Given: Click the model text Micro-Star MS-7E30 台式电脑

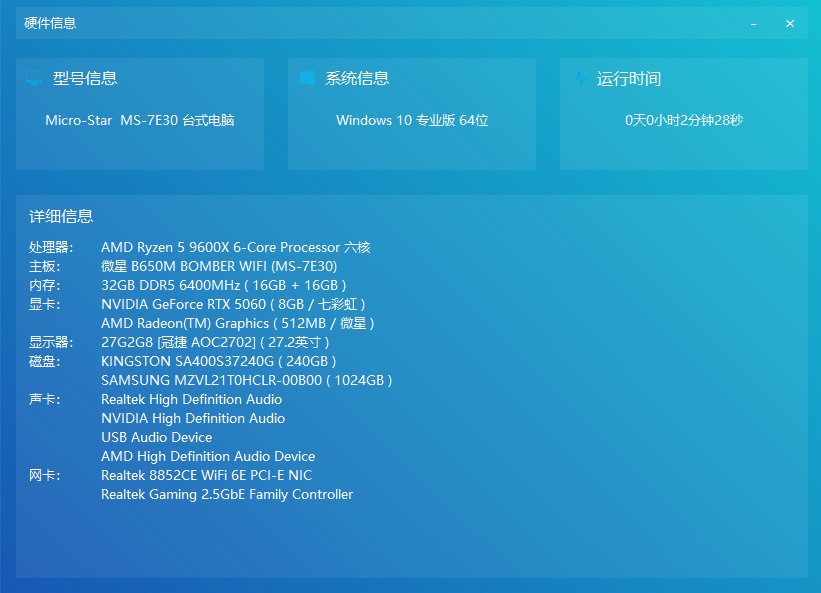Looking at the screenshot, I should [x=140, y=120].
